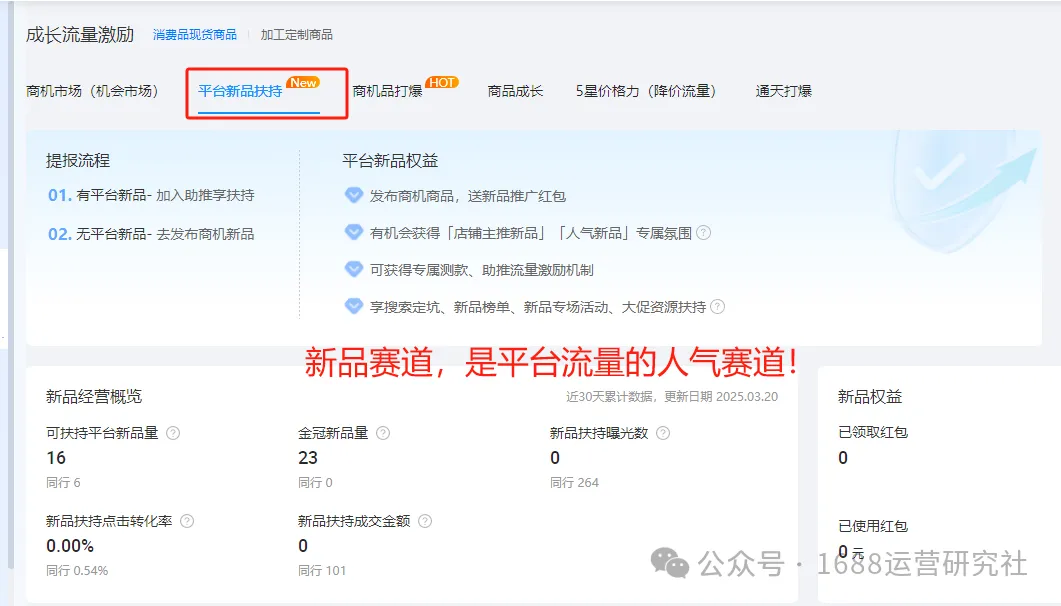Click the New badge on 平台新品扶持
The image size is (1061, 606).
pos(303,83)
